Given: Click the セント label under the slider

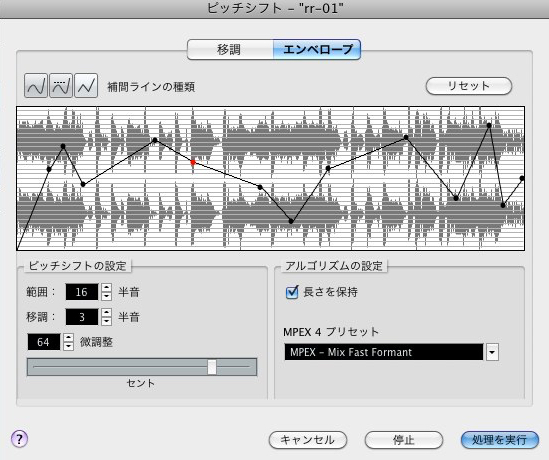Looking at the screenshot, I should [x=140, y=383].
